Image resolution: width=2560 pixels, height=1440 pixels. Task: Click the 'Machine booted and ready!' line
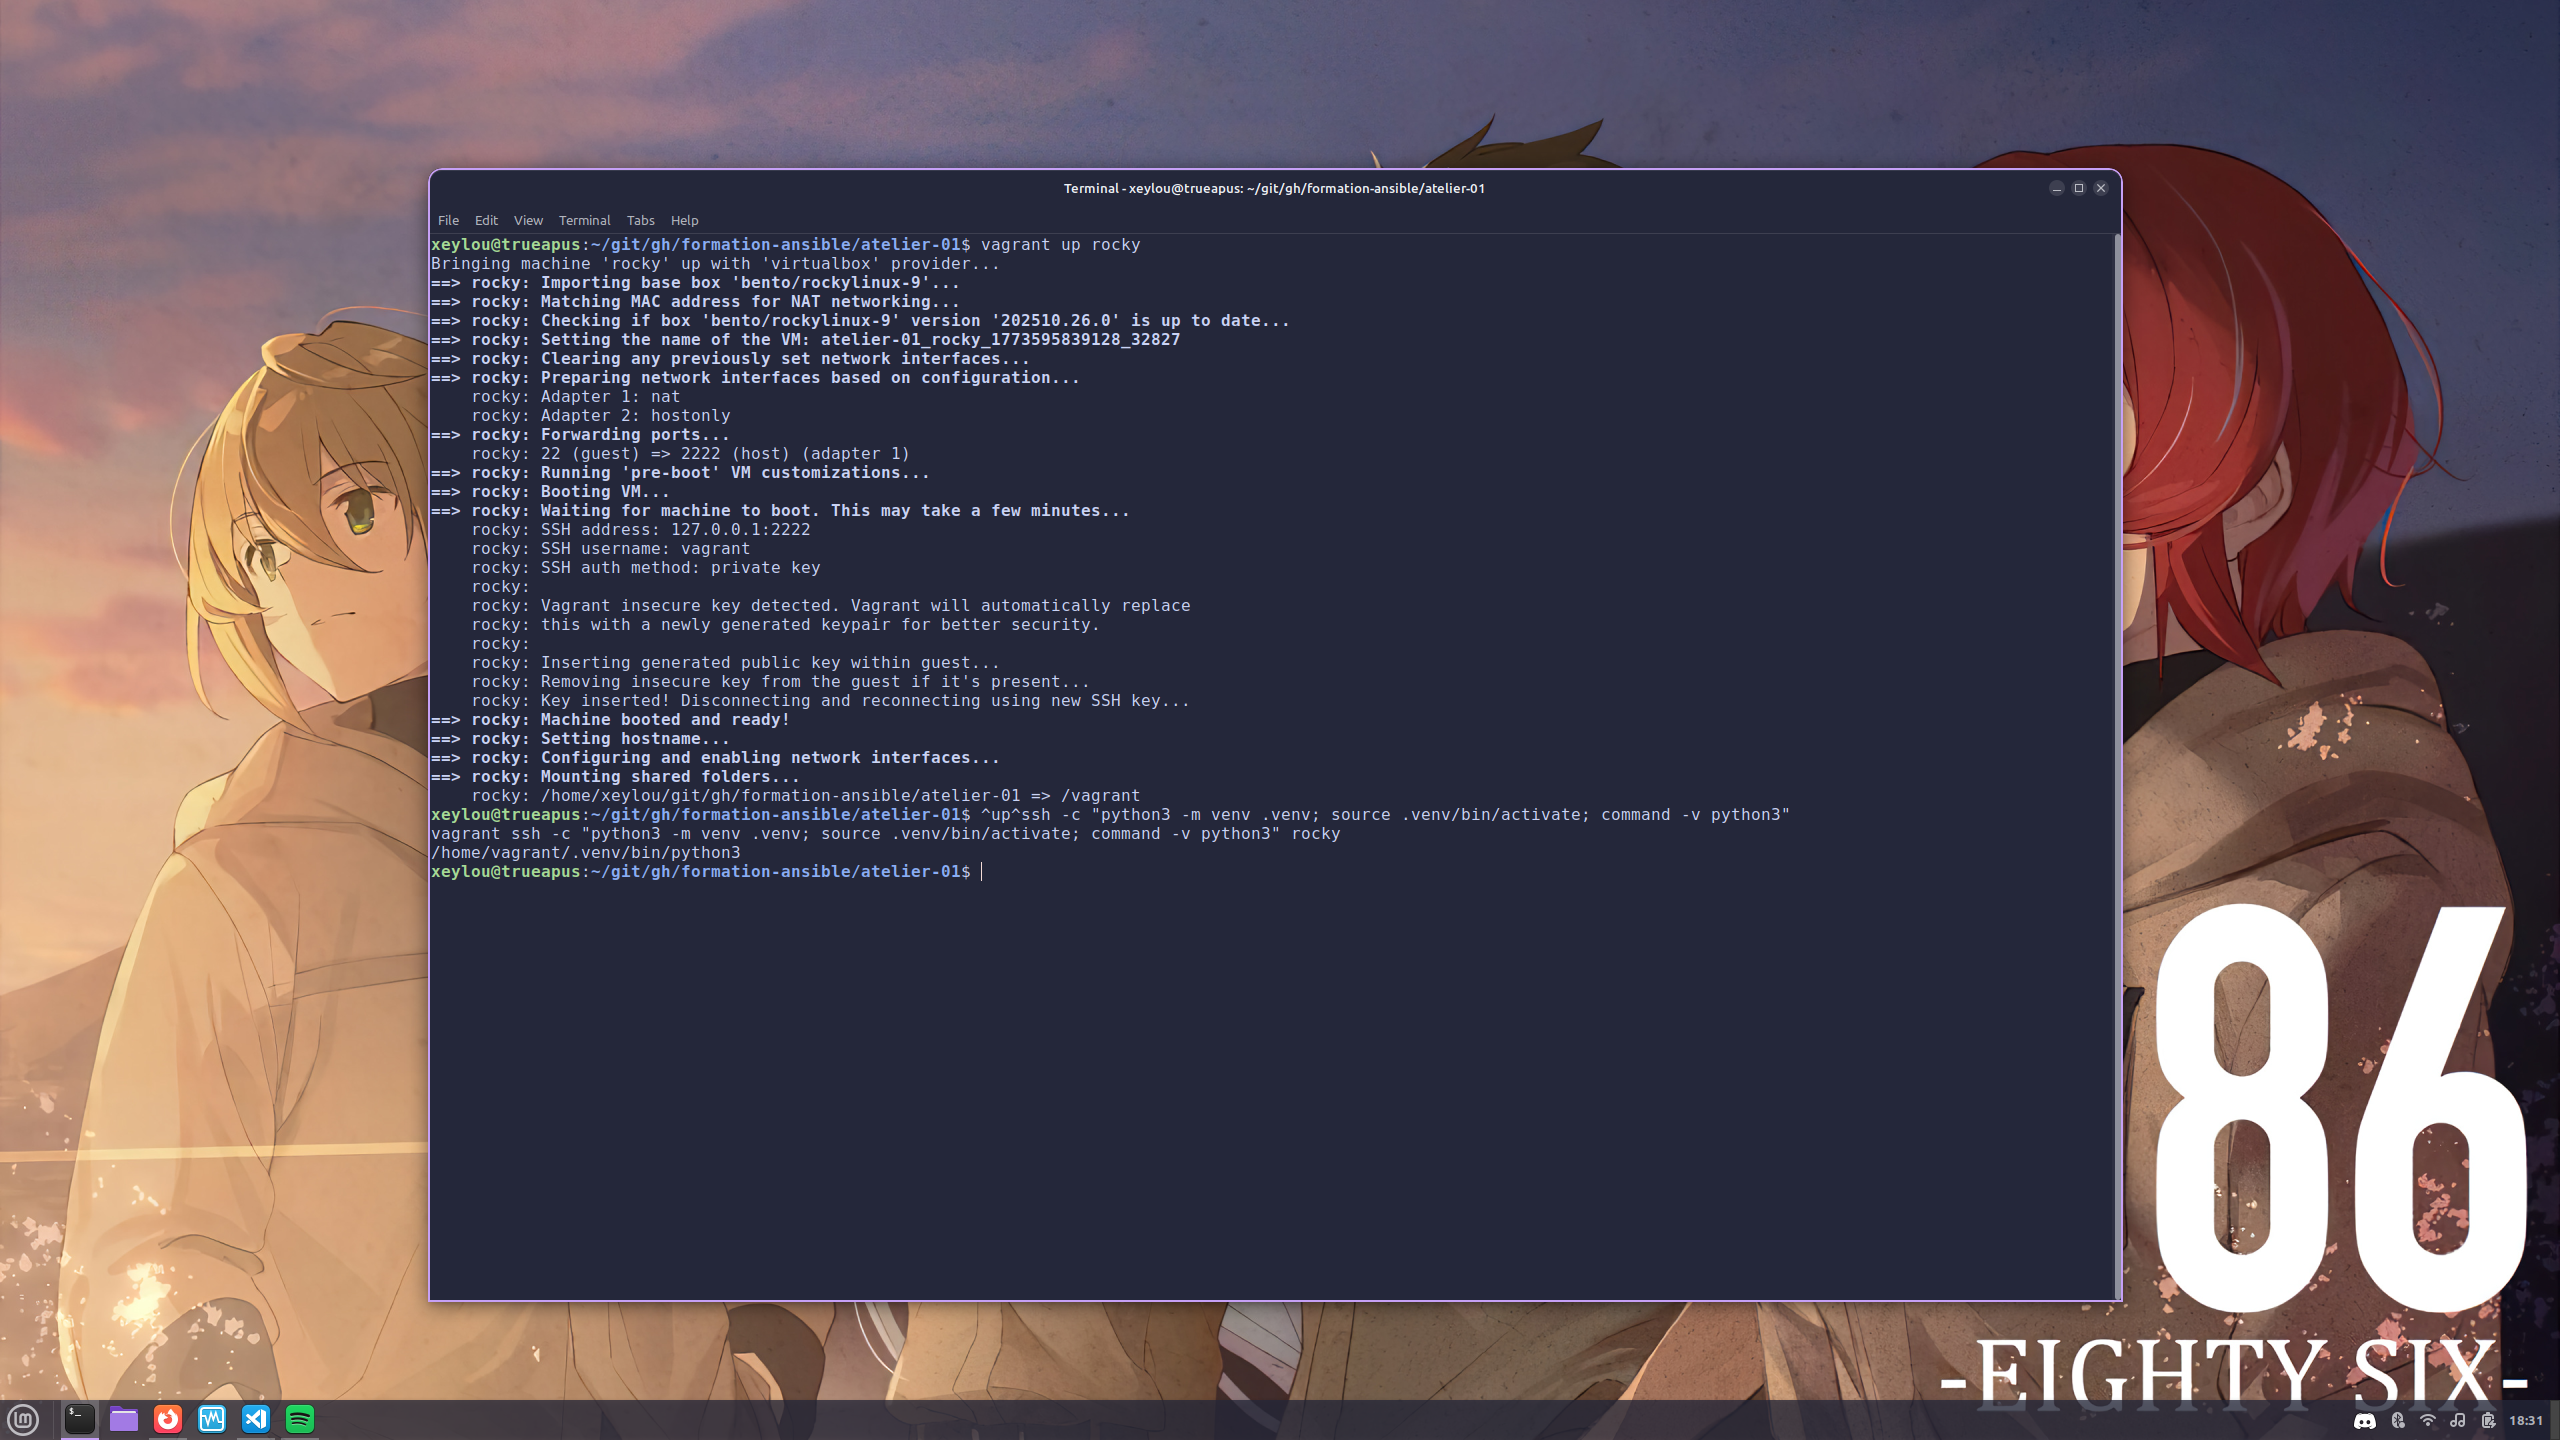[x=610, y=720]
